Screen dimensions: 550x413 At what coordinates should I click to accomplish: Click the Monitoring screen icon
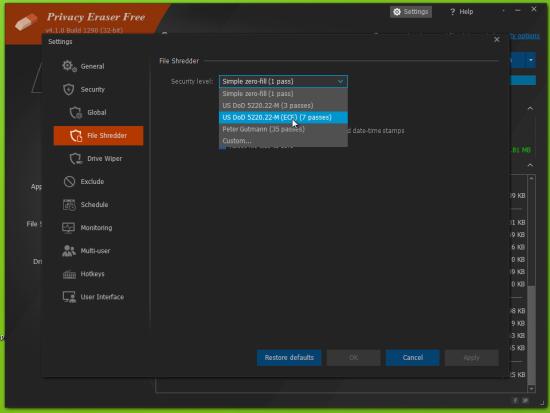coord(68,228)
